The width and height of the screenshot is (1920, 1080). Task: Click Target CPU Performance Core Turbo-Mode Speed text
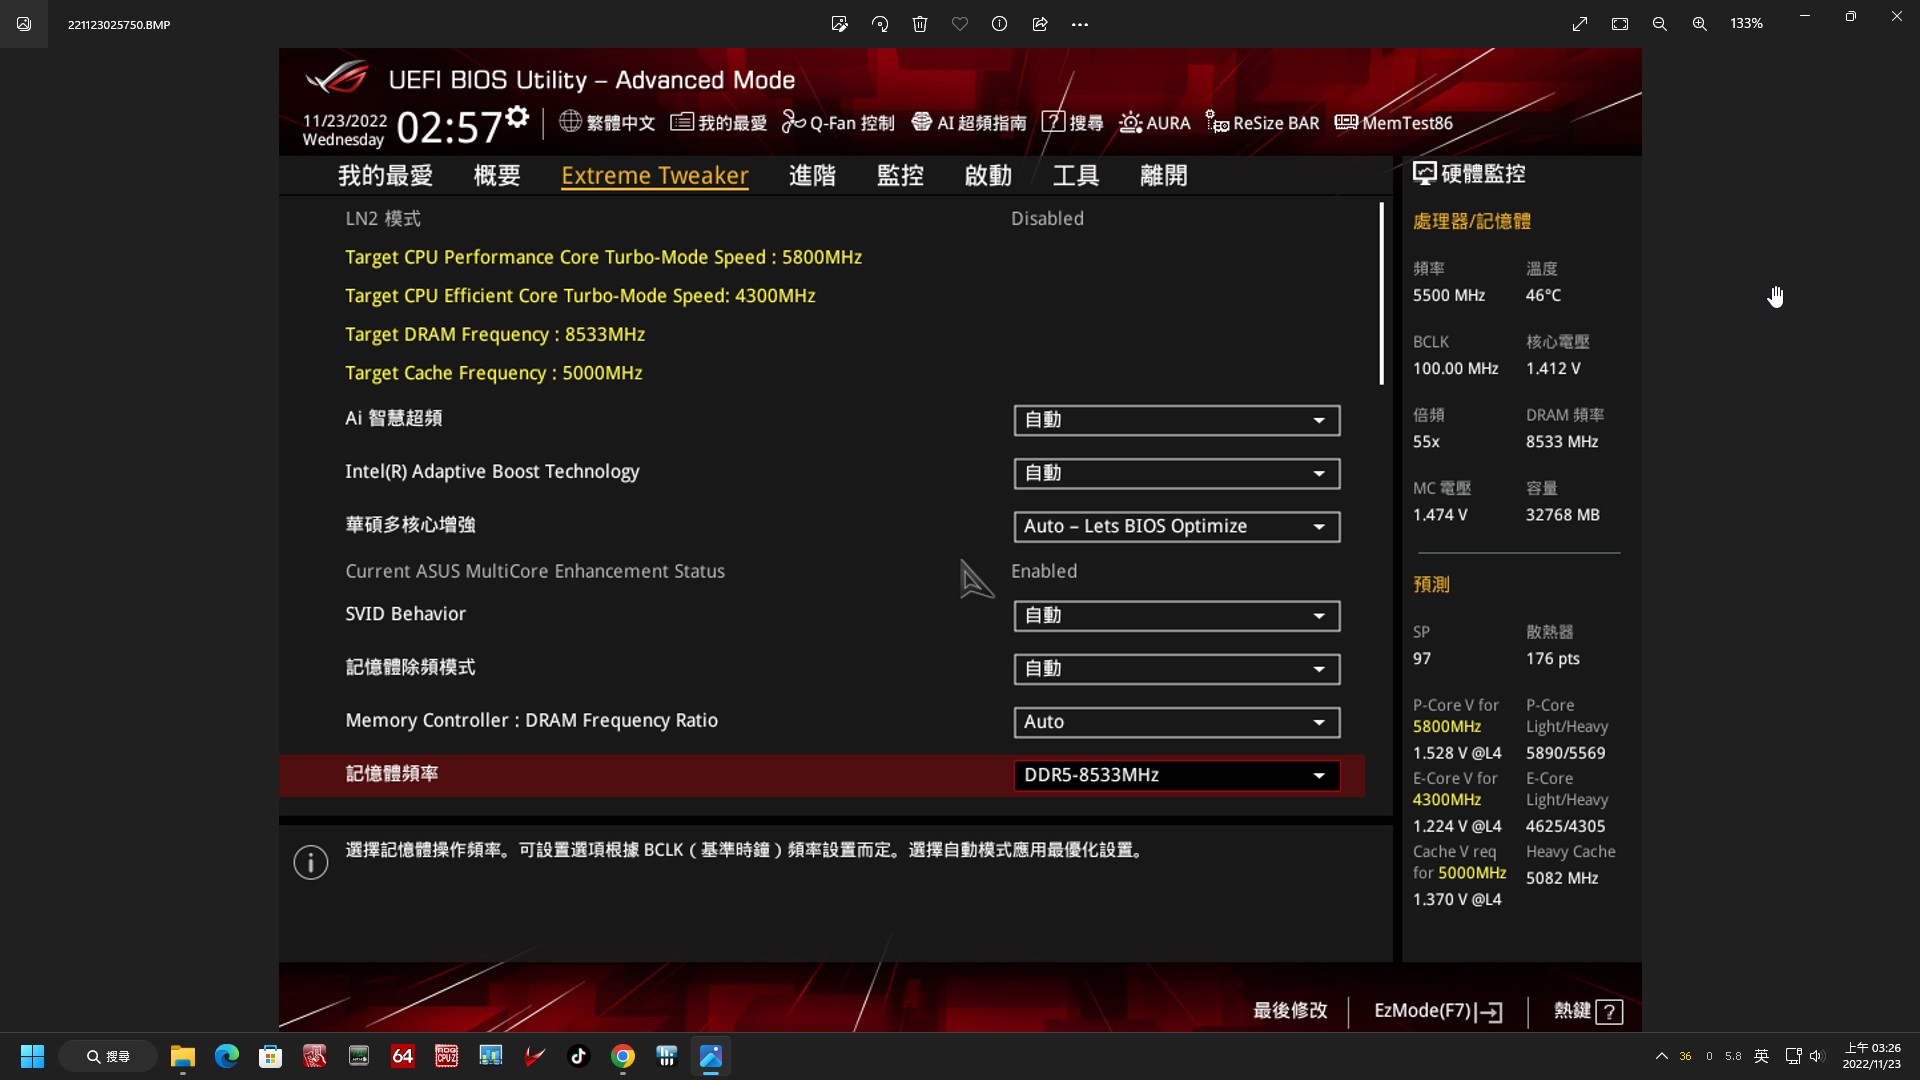click(604, 257)
